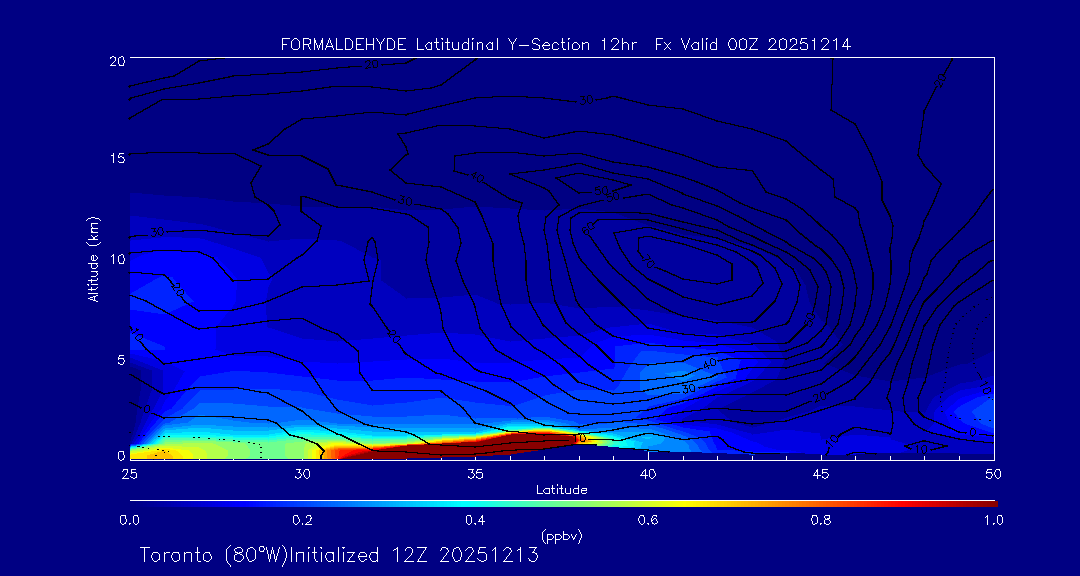Click the latitude 45 tick label
This screenshot has width=1080, height=576.
821,473
